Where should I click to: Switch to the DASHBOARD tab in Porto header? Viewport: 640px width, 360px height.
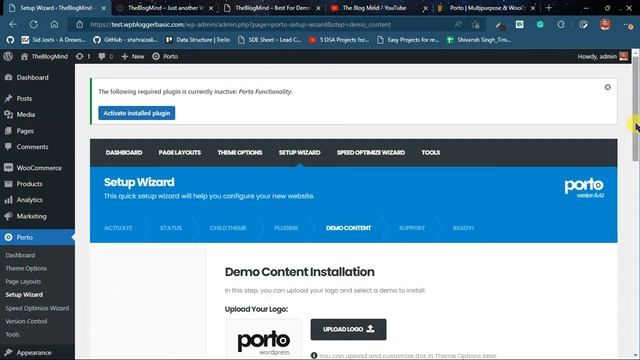(124, 153)
